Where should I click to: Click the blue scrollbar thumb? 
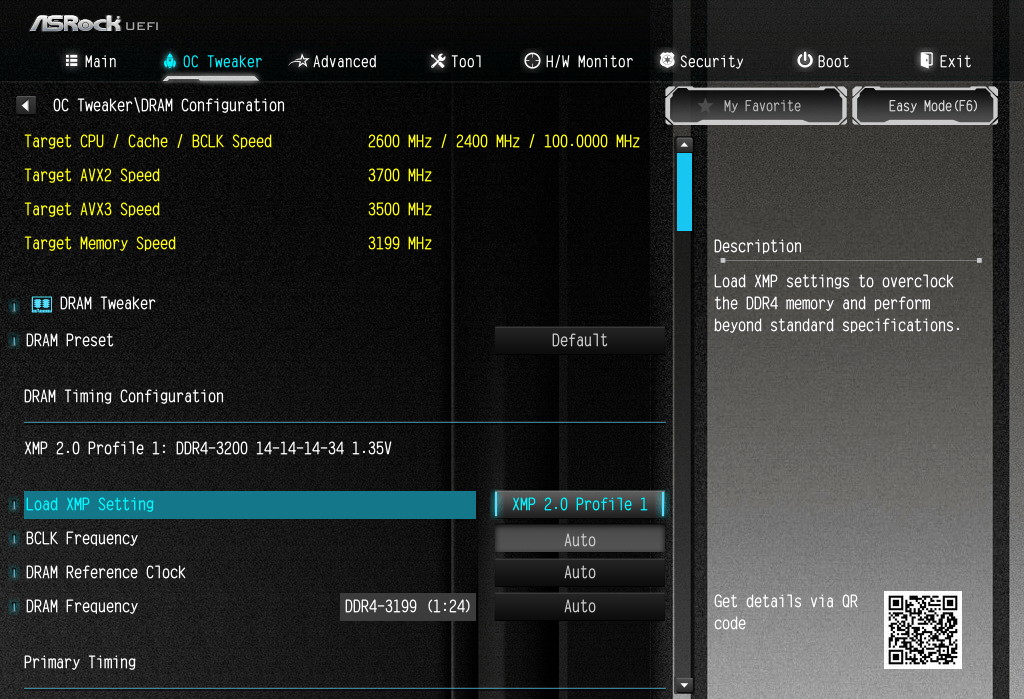[x=684, y=192]
